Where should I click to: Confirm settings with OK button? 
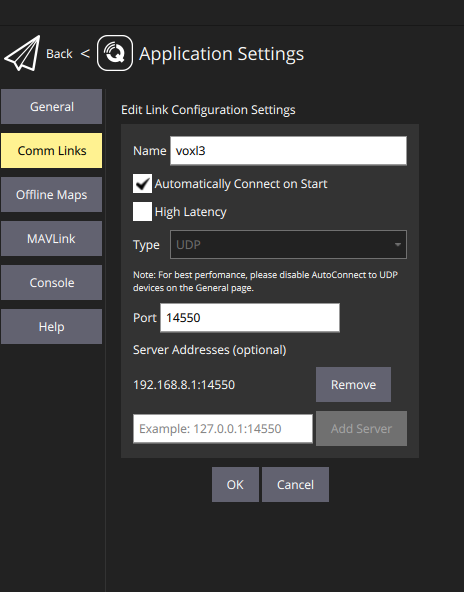click(x=235, y=484)
